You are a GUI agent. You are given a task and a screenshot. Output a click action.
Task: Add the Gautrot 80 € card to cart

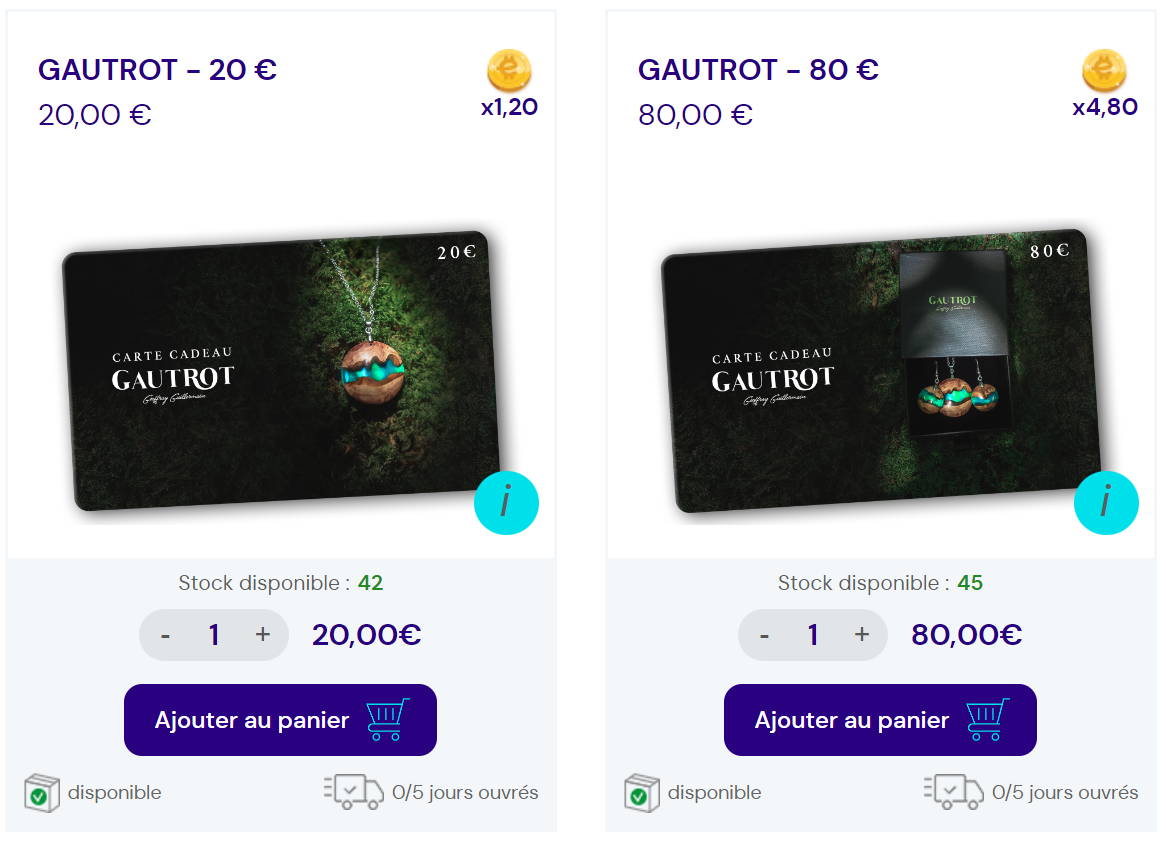(x=880, y=720)
